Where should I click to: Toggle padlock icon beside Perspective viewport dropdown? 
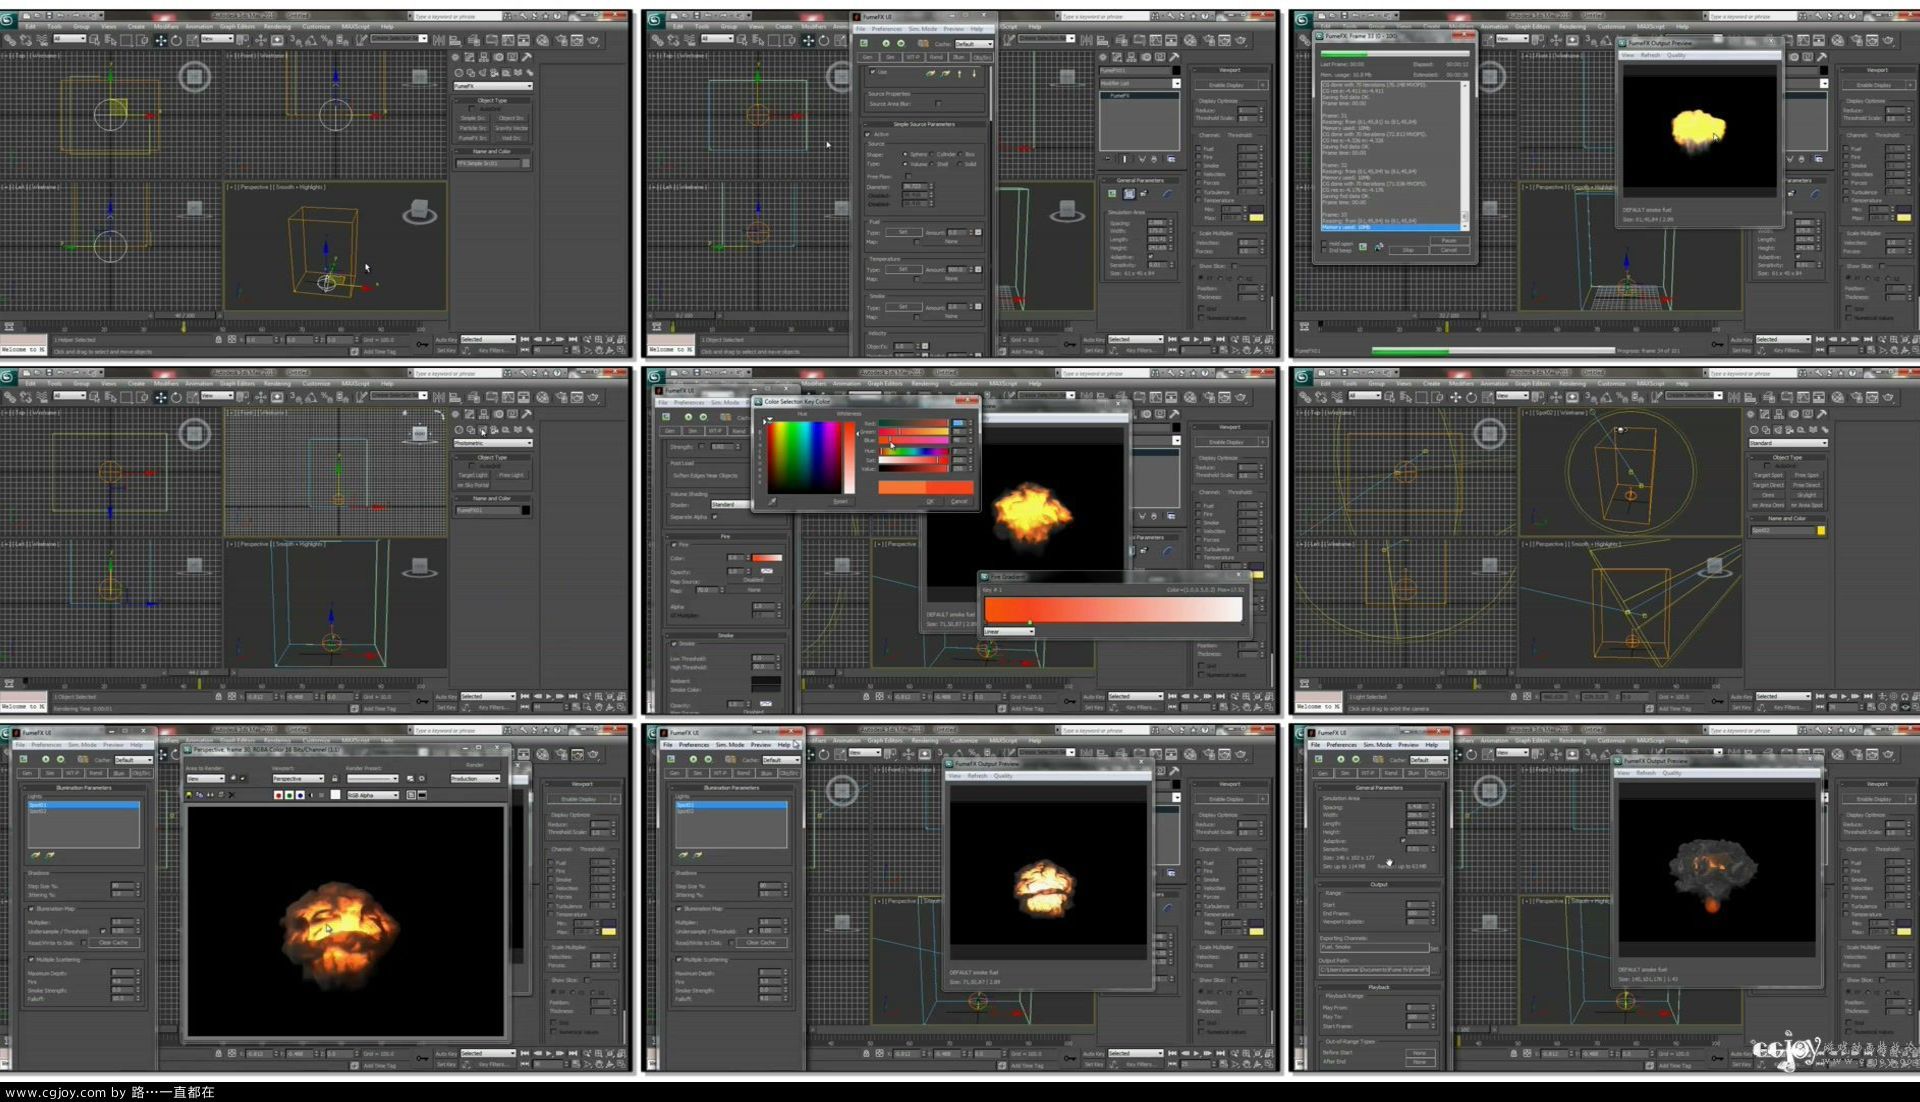click(334, 778)
